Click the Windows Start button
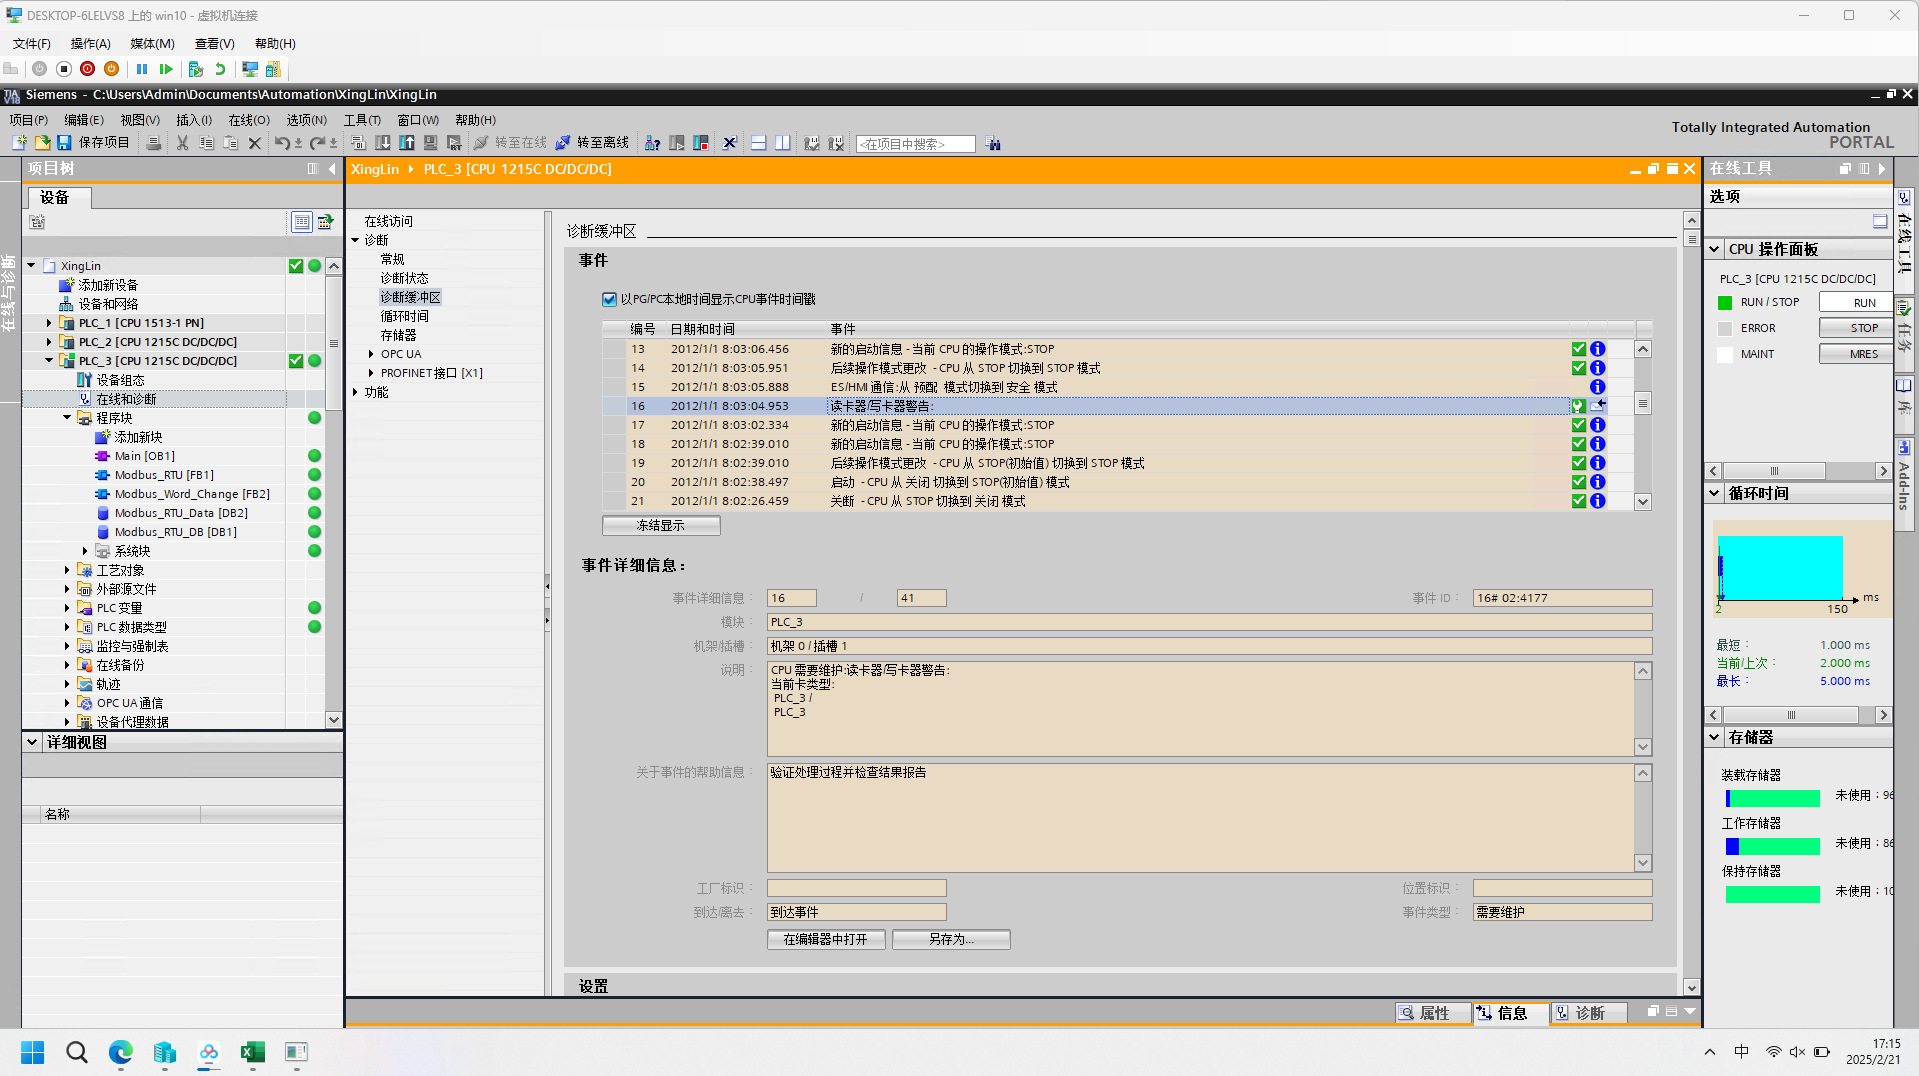The width and height of the screenshot is (1919, 1076). [33, 1052]
